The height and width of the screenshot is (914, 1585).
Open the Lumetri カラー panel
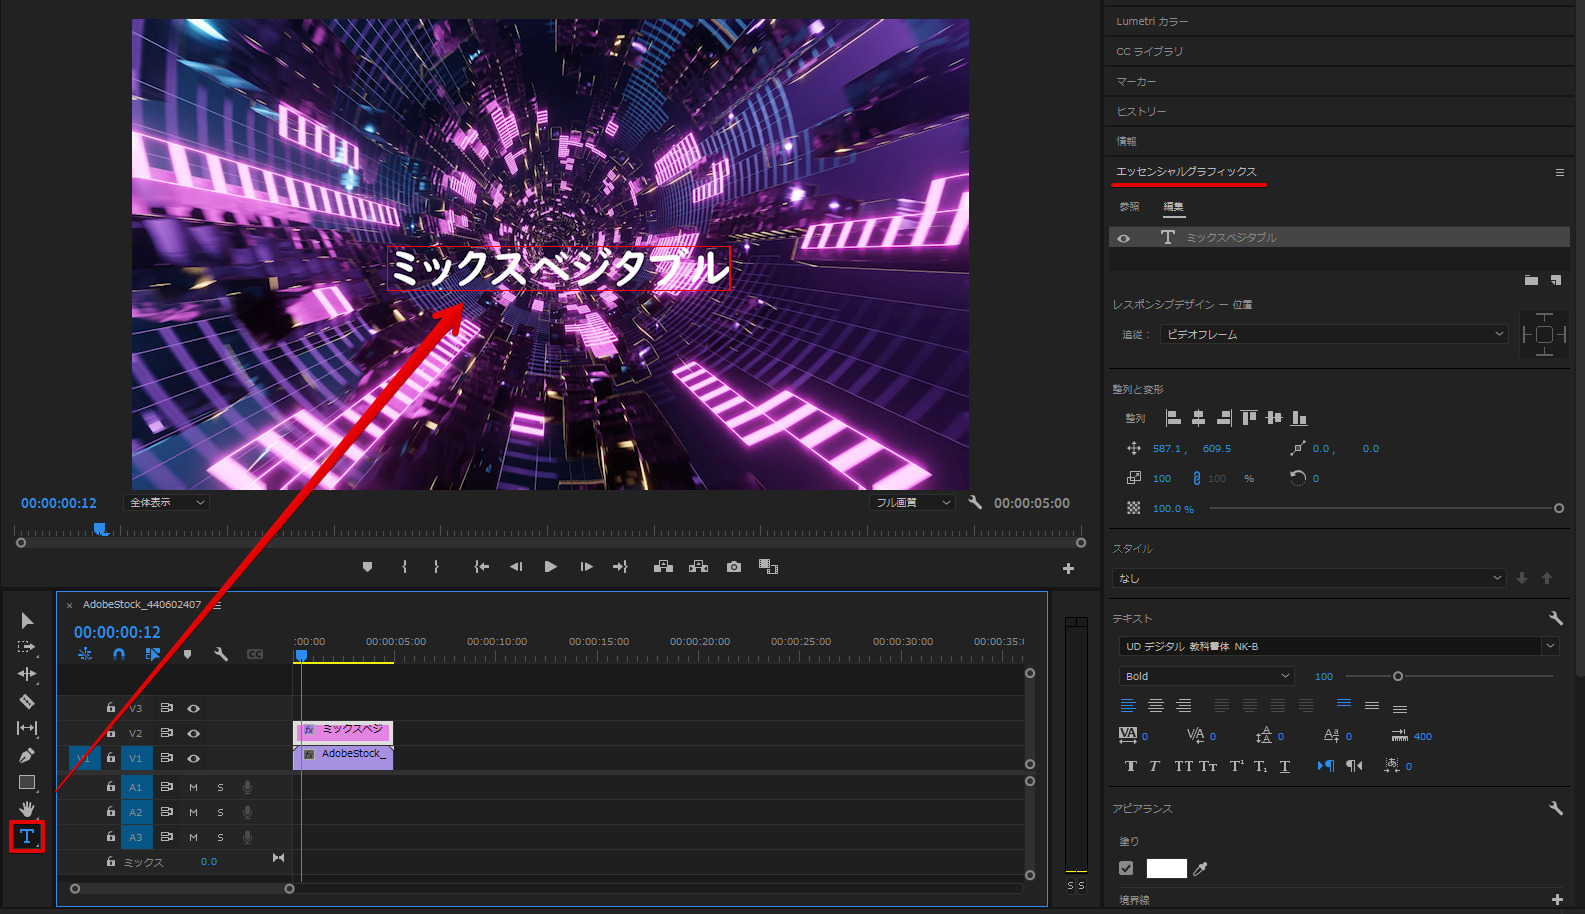tap(1152, 22)
